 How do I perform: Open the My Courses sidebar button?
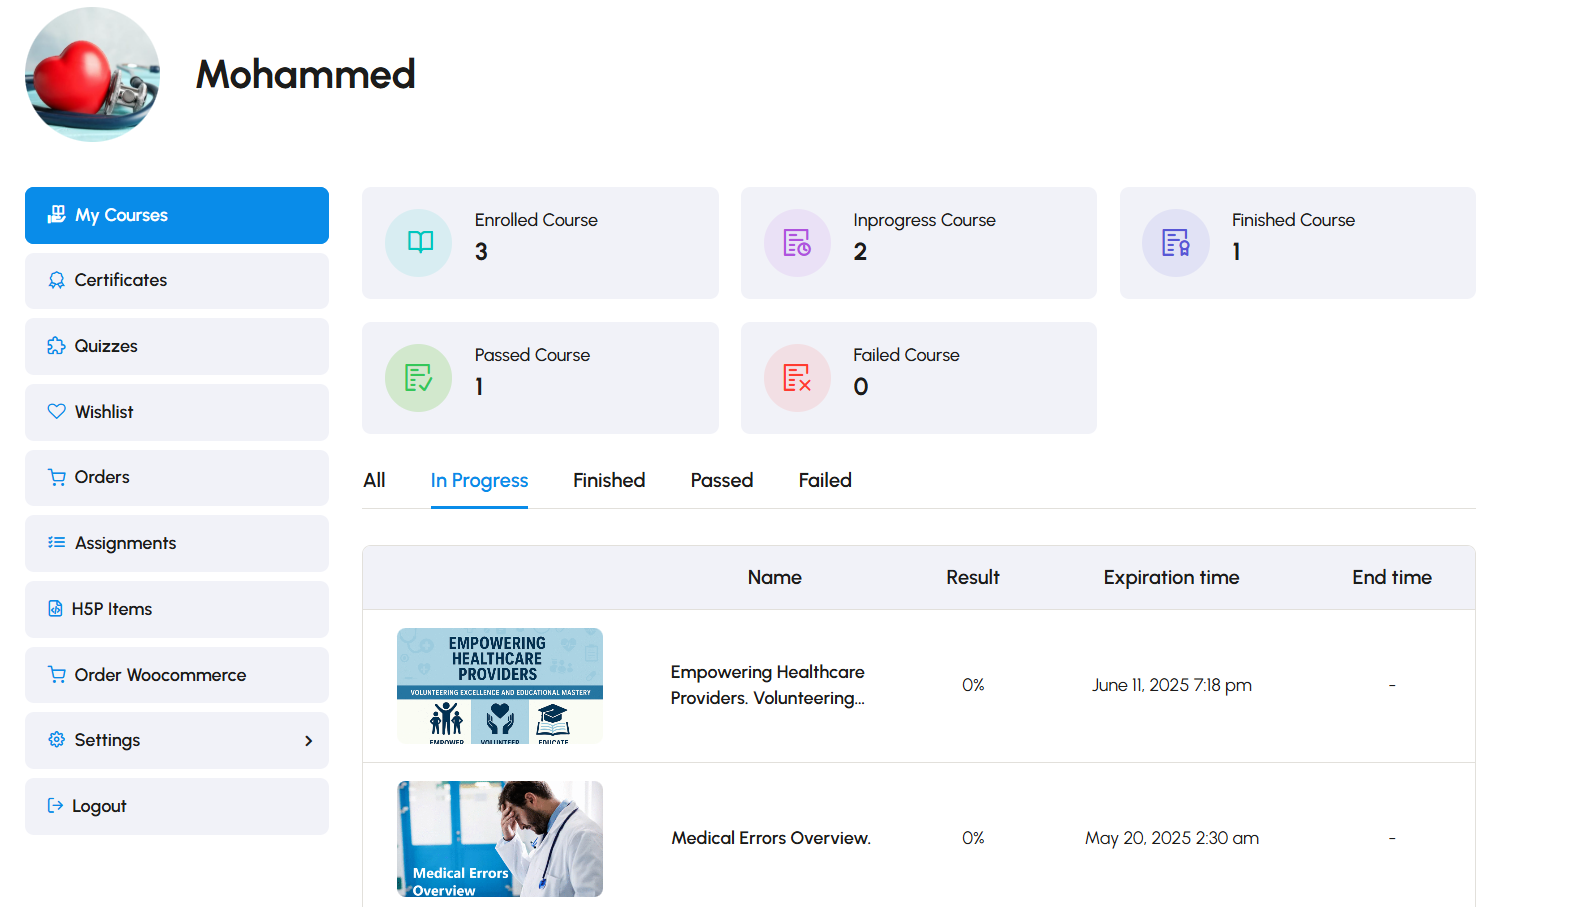point(177,215)
